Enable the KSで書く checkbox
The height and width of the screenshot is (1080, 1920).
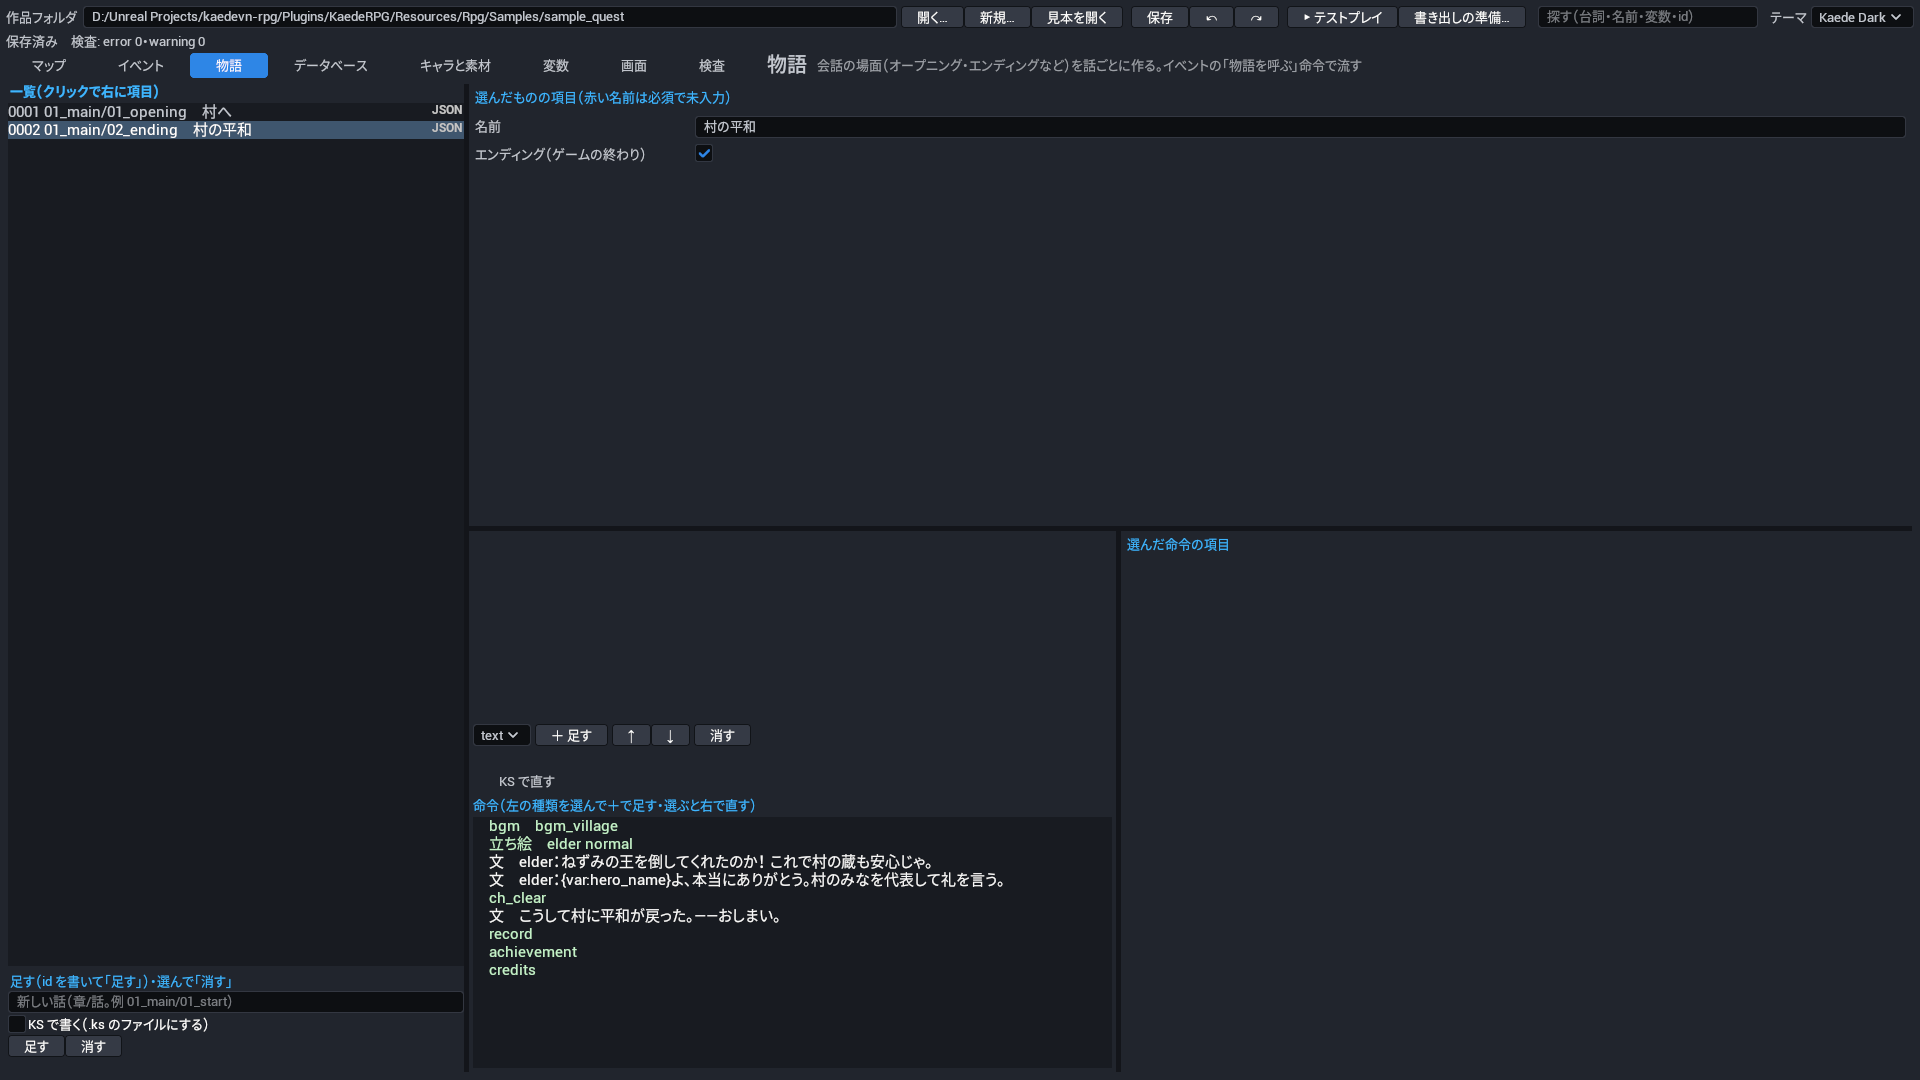pos(17,1025)
